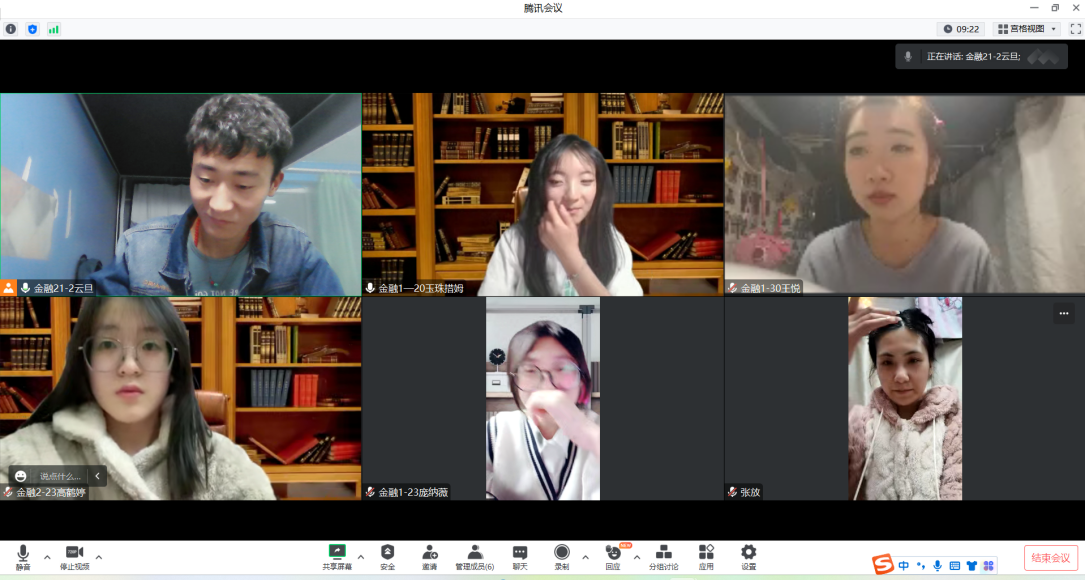This screenshot has width=1085, height=580.
Task: Open the 应用 apps panel
Action: tap(706, 557)
